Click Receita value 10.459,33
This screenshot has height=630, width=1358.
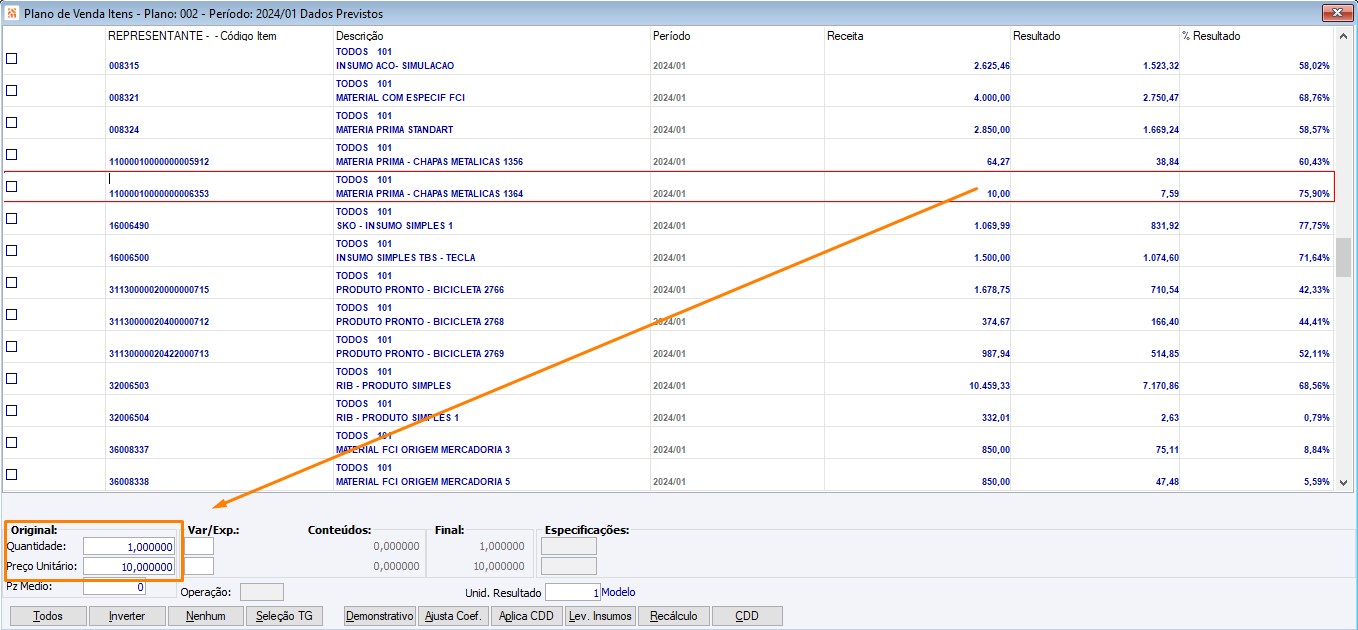pos(990,386)
